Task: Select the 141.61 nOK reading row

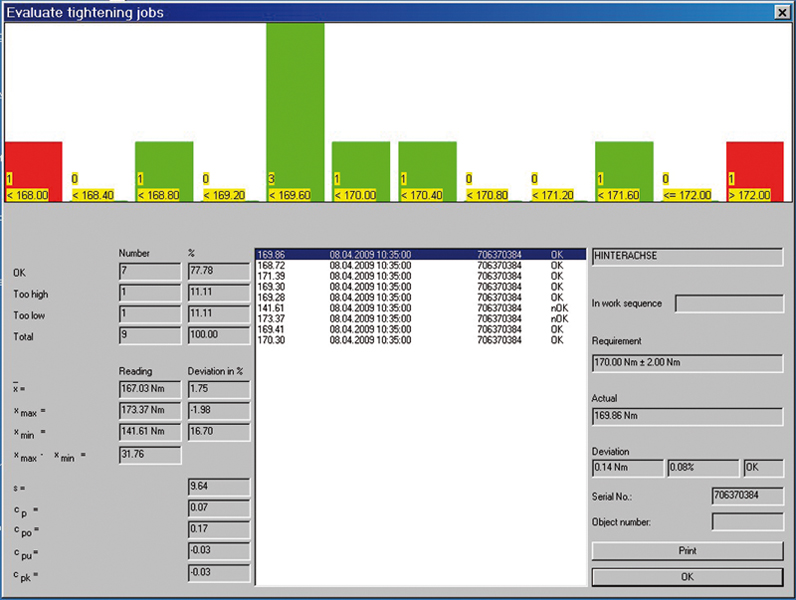Action: point(420,308)
